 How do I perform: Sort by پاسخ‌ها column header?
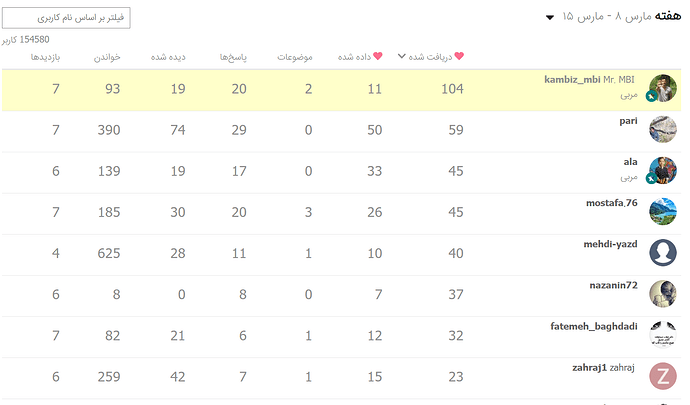click(x=233, y=57)
